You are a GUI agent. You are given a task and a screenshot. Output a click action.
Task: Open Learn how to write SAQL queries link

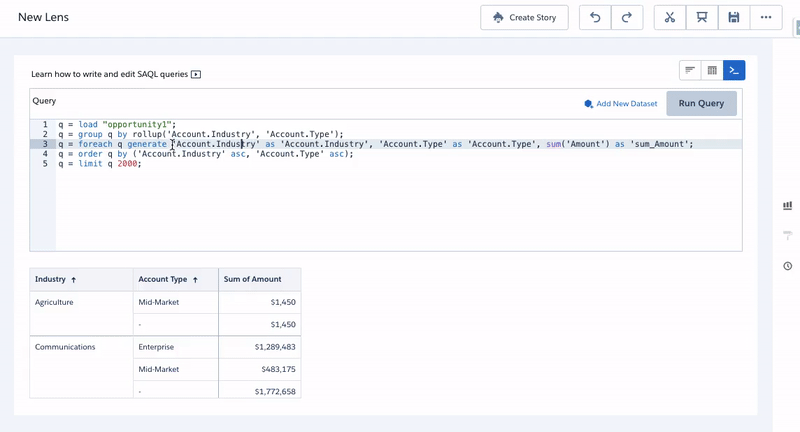coord(110,74)
